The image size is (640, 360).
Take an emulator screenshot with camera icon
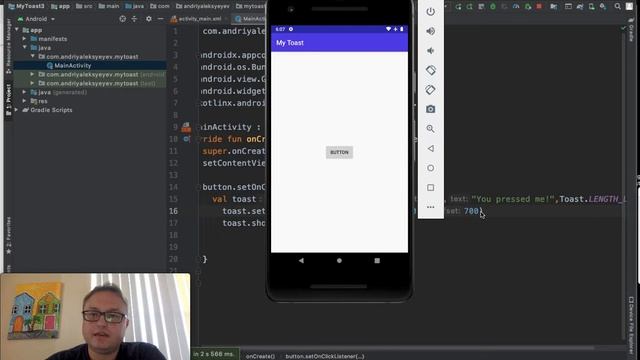coord(430,109)
